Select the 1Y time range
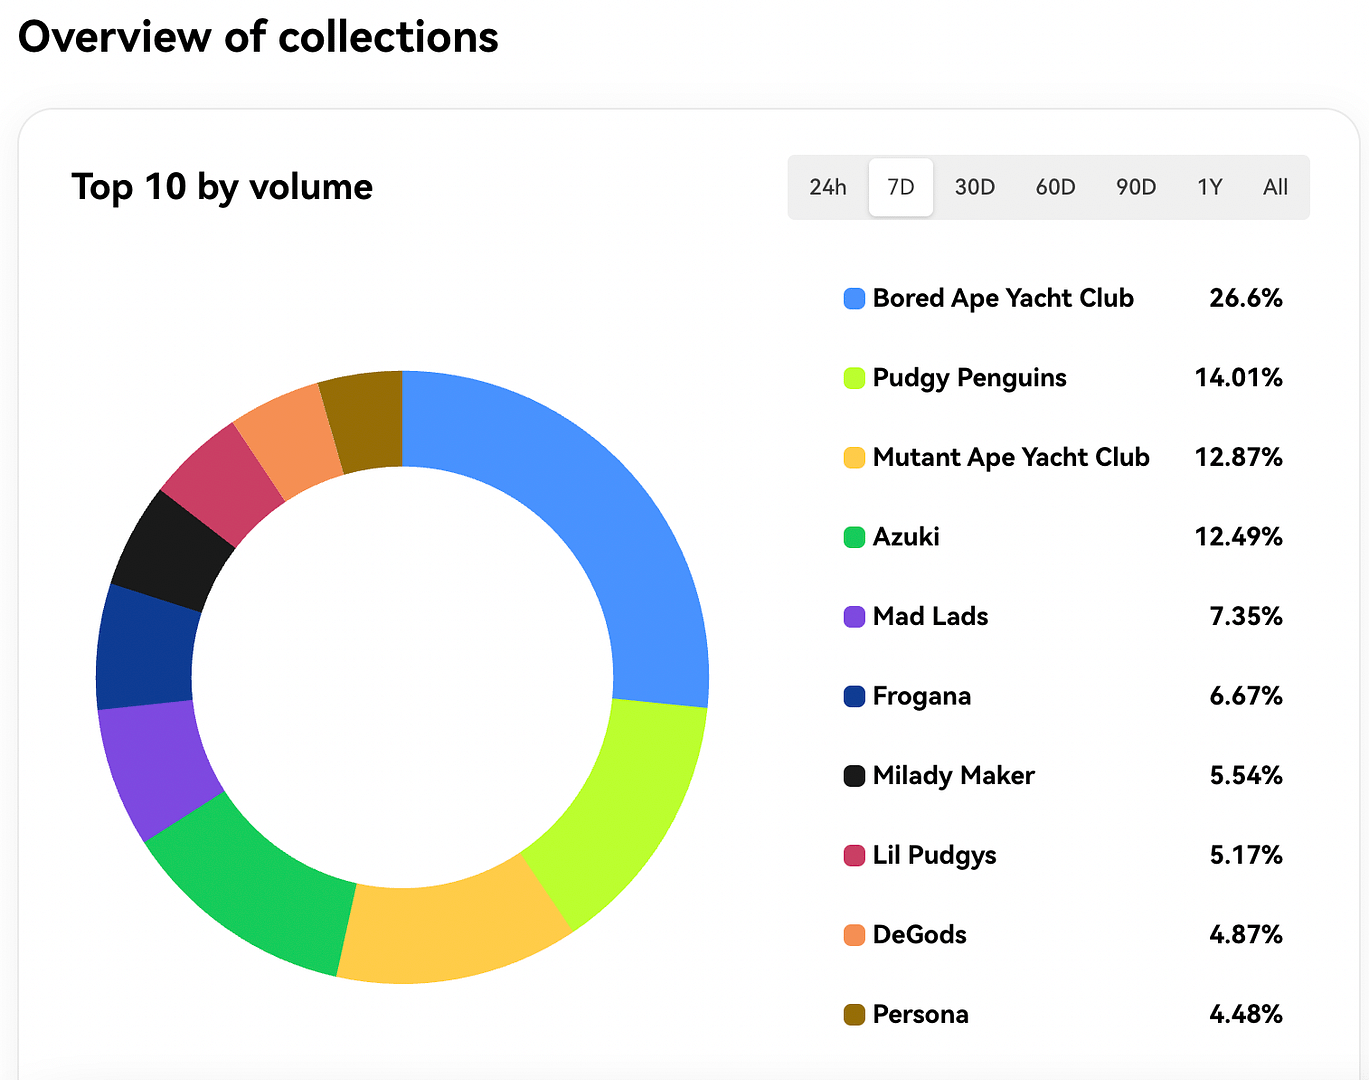This screenshot has width=1369, height=1080. point(1209,187)
